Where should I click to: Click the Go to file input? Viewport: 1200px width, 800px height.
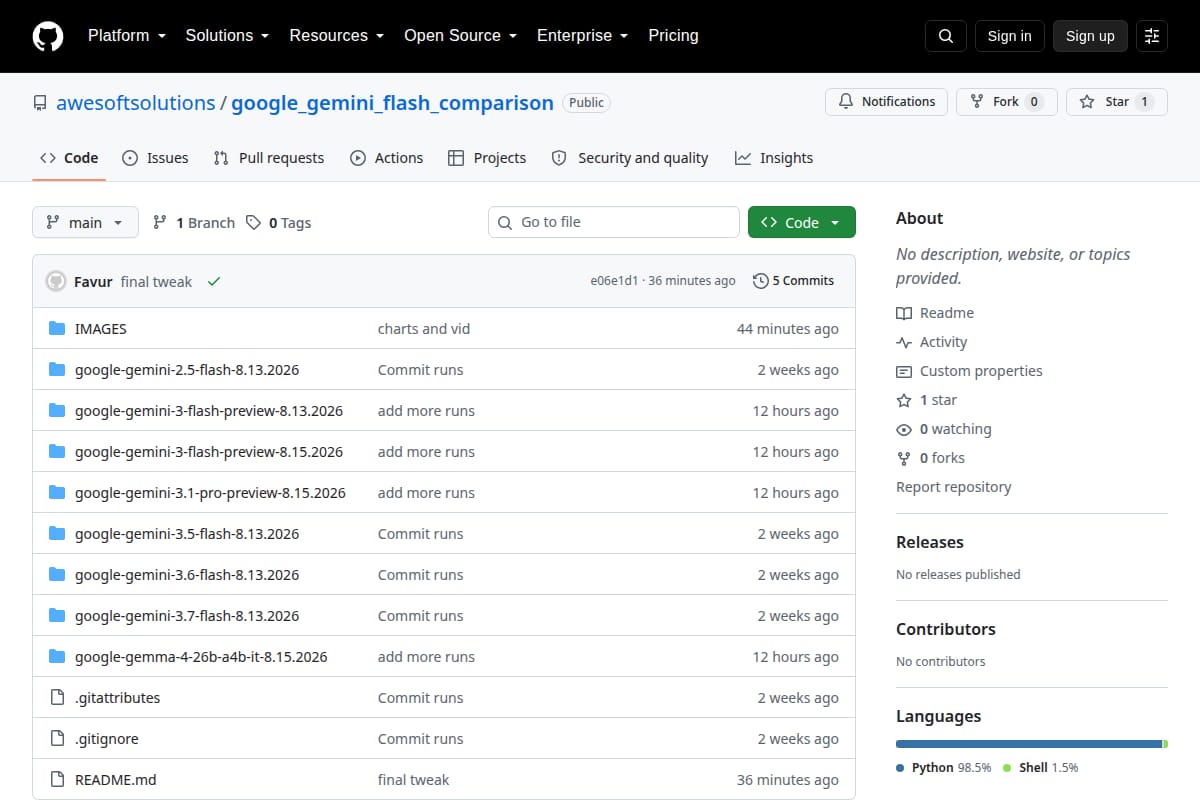614,222
